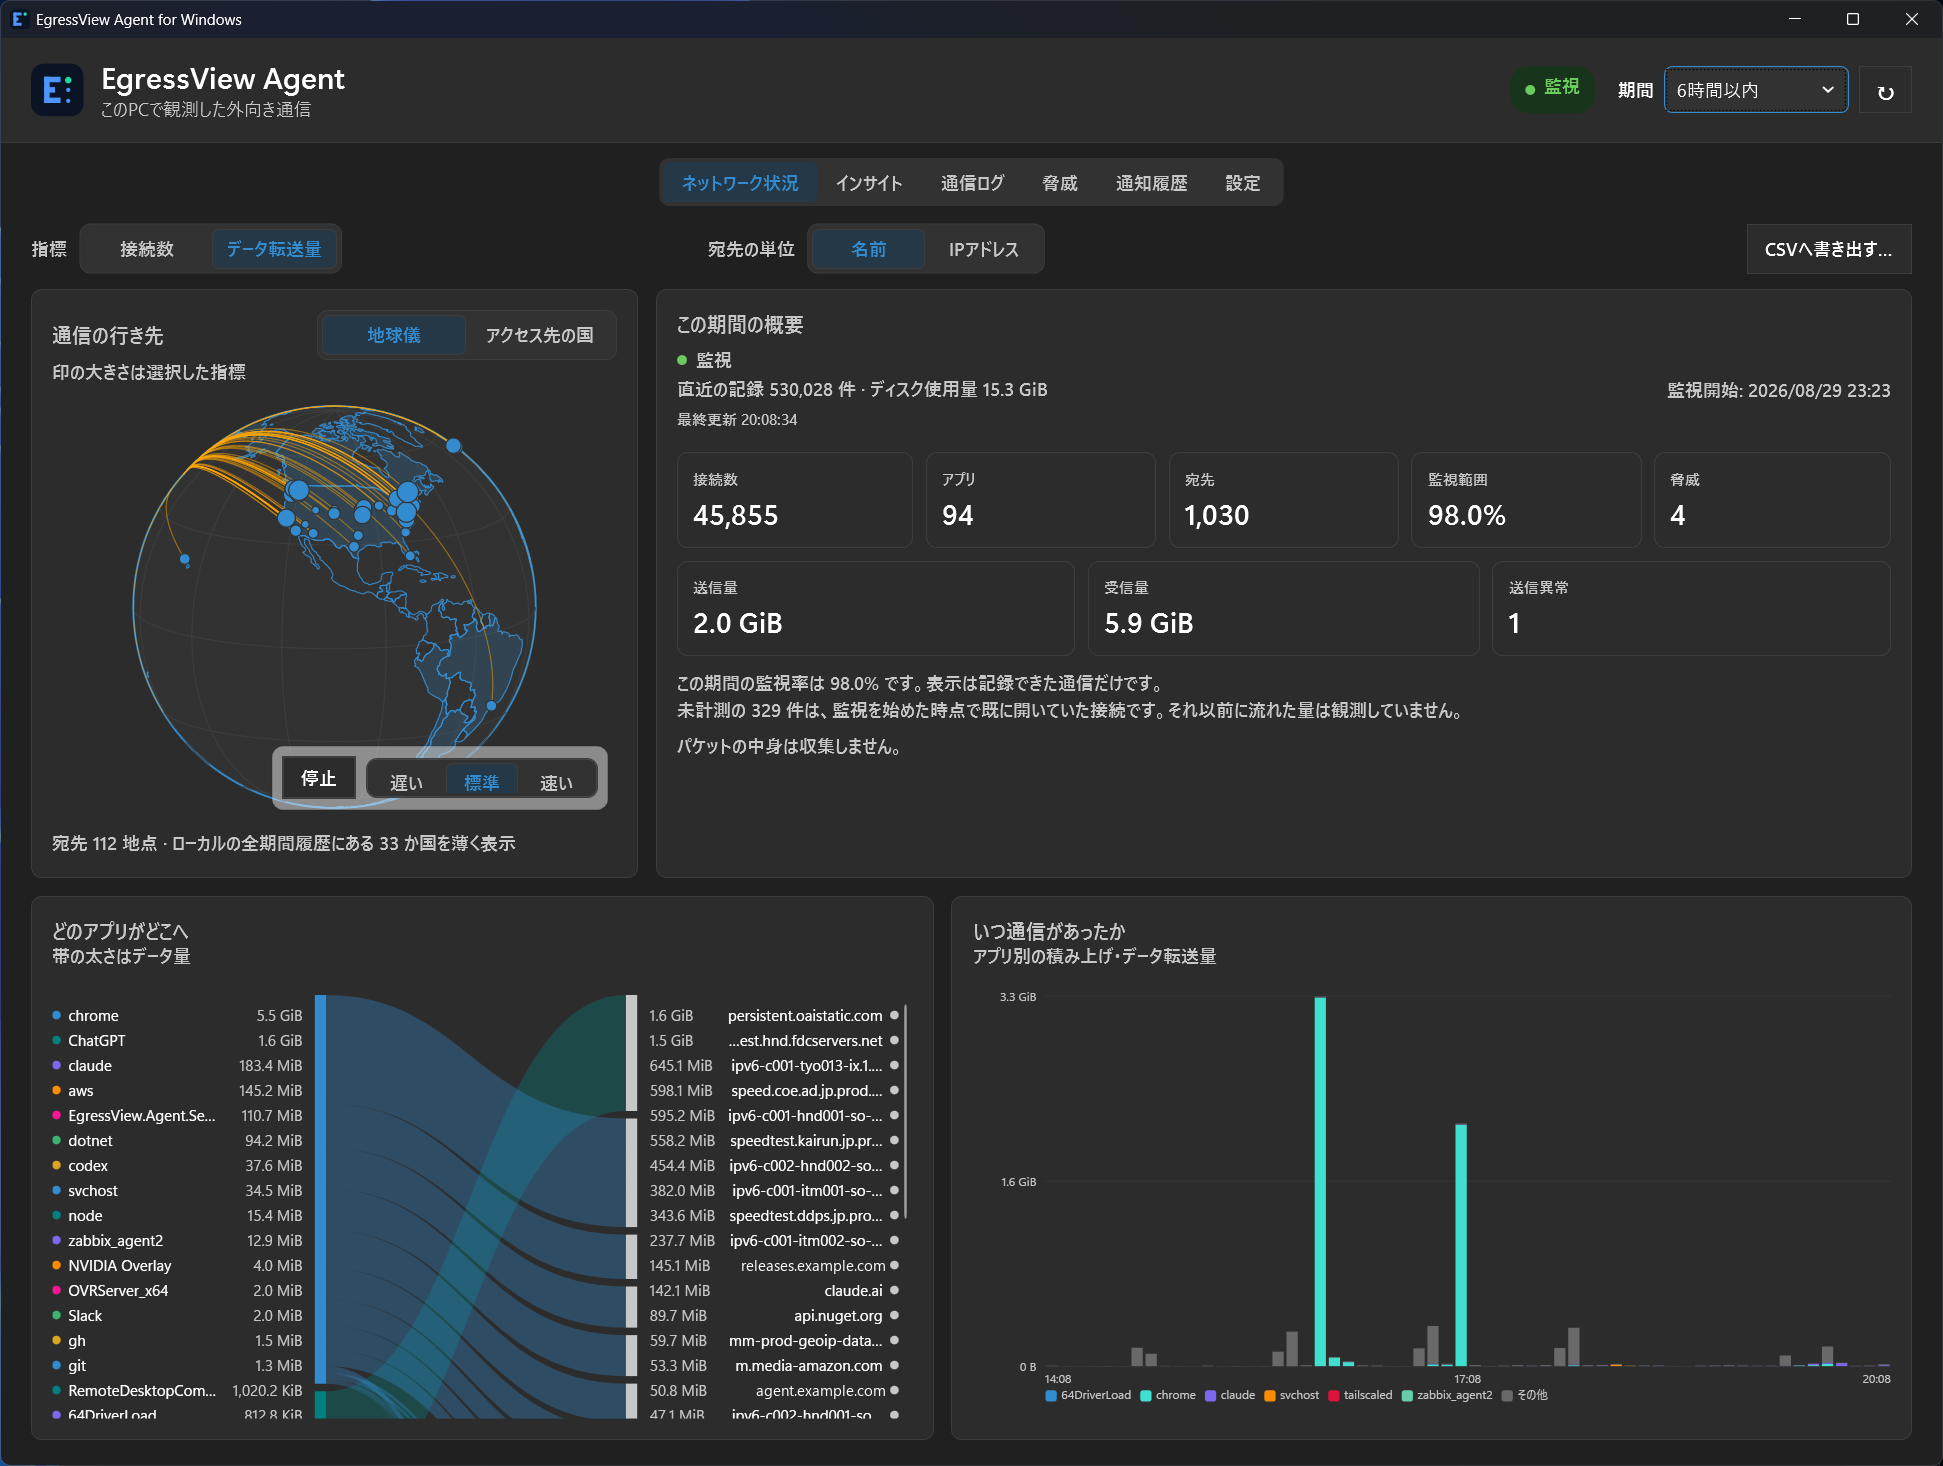Image resolution: width=1943 pixels, height=1466 pixels.
Task: Open the 脅威 tab
Action: point(1060,183)
